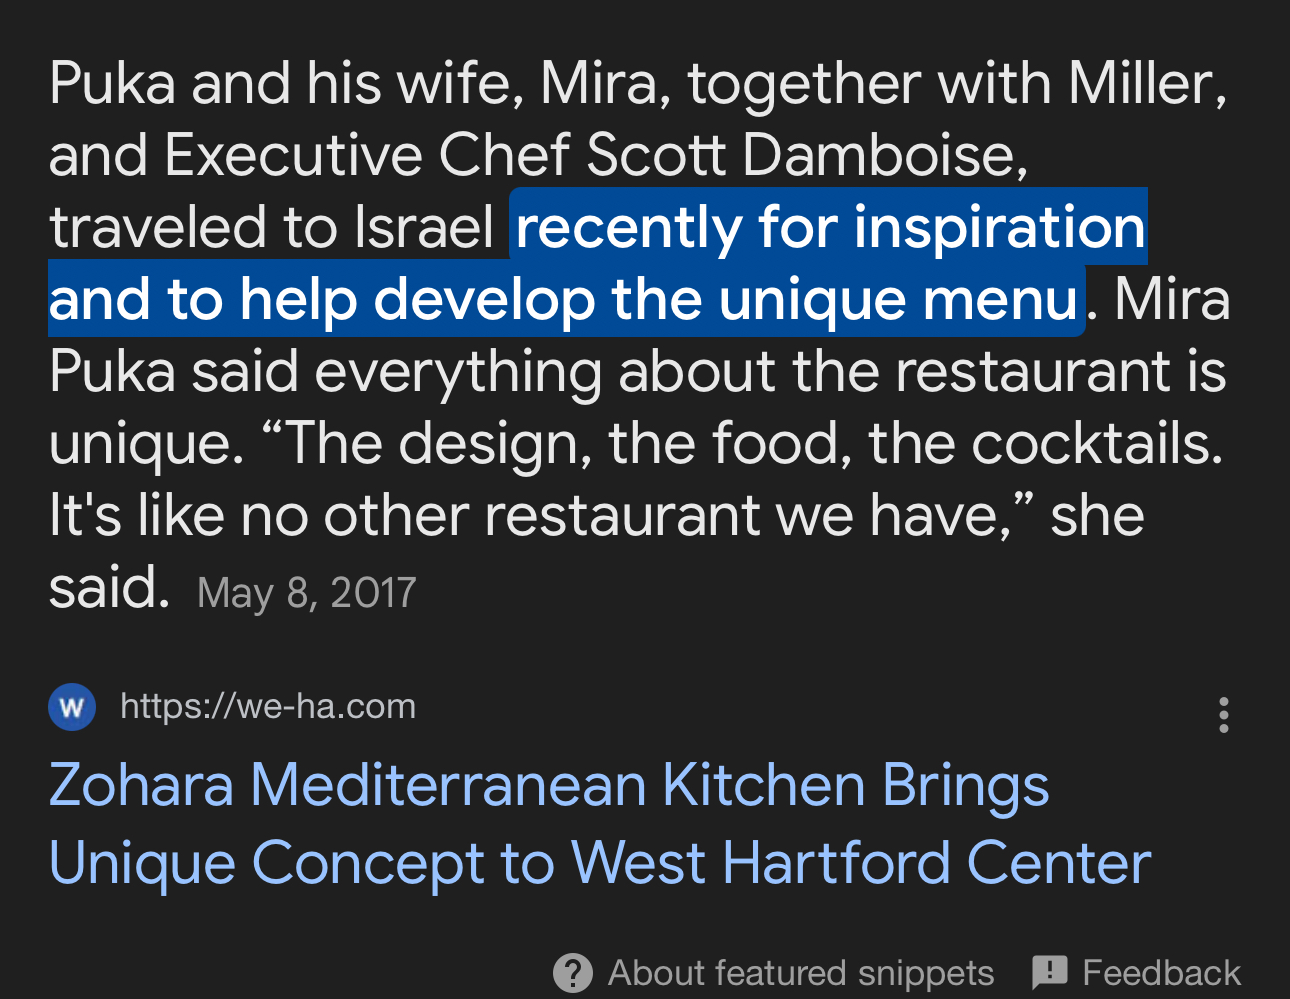The height and width of the screenshot is (999, 1290).
Task: Click the exclamation feedback bubble icon
Action: coord(1050,972)
